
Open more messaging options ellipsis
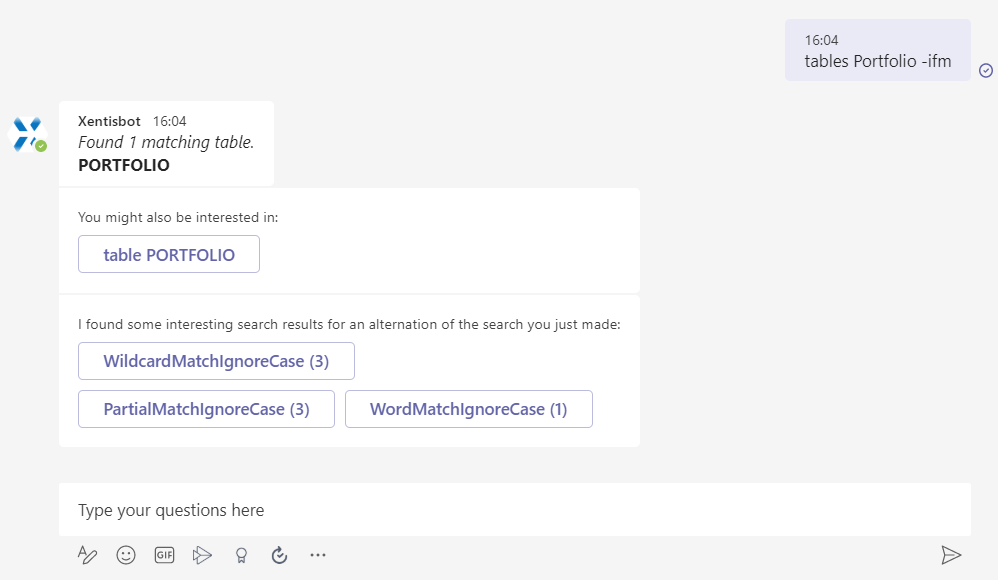coord(318,555)
